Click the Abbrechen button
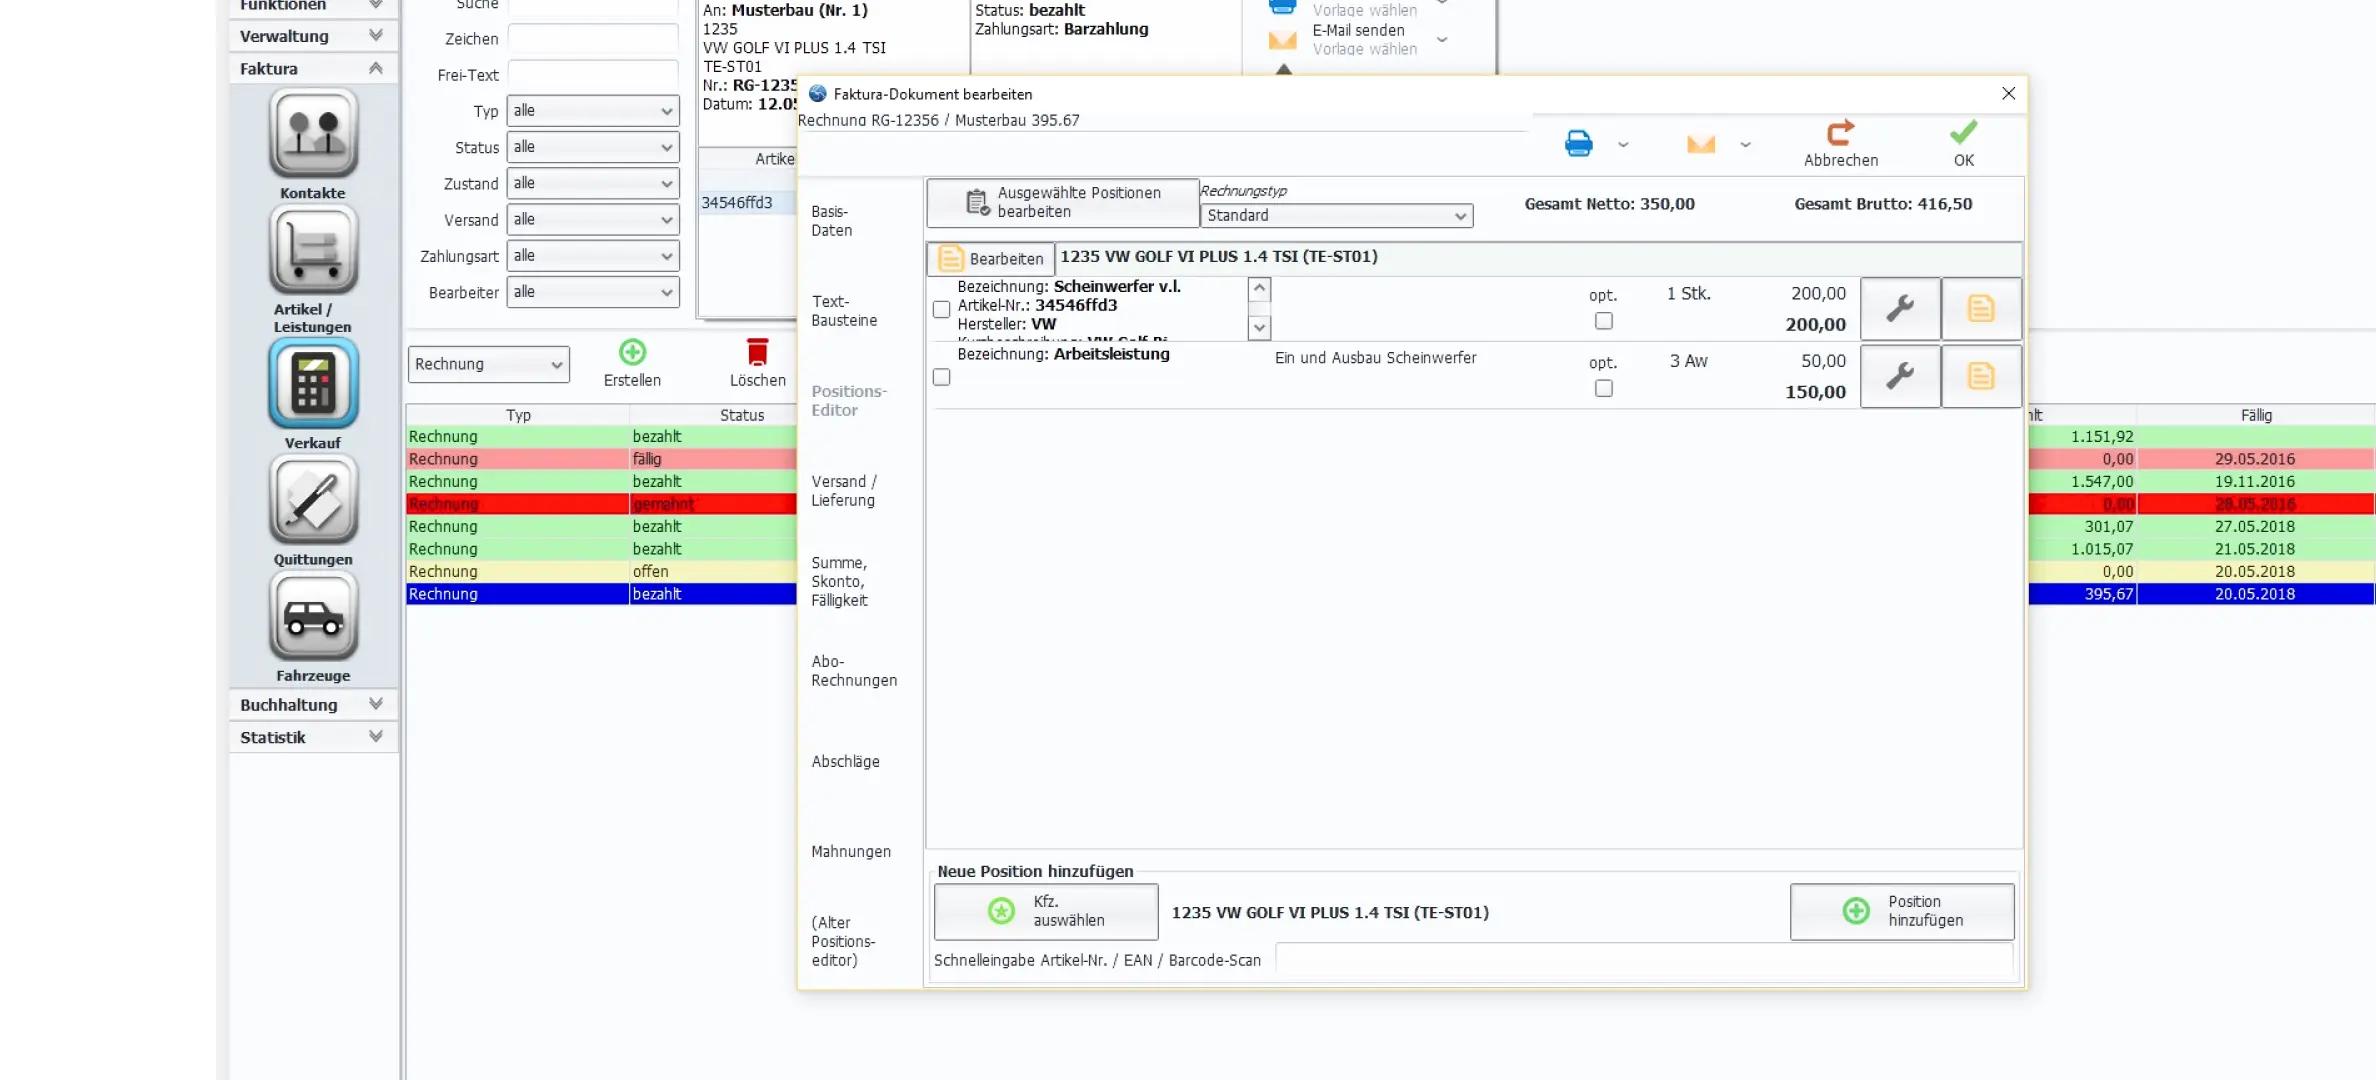This screenshot has height=1080, width=2376. coord(1840,143)
